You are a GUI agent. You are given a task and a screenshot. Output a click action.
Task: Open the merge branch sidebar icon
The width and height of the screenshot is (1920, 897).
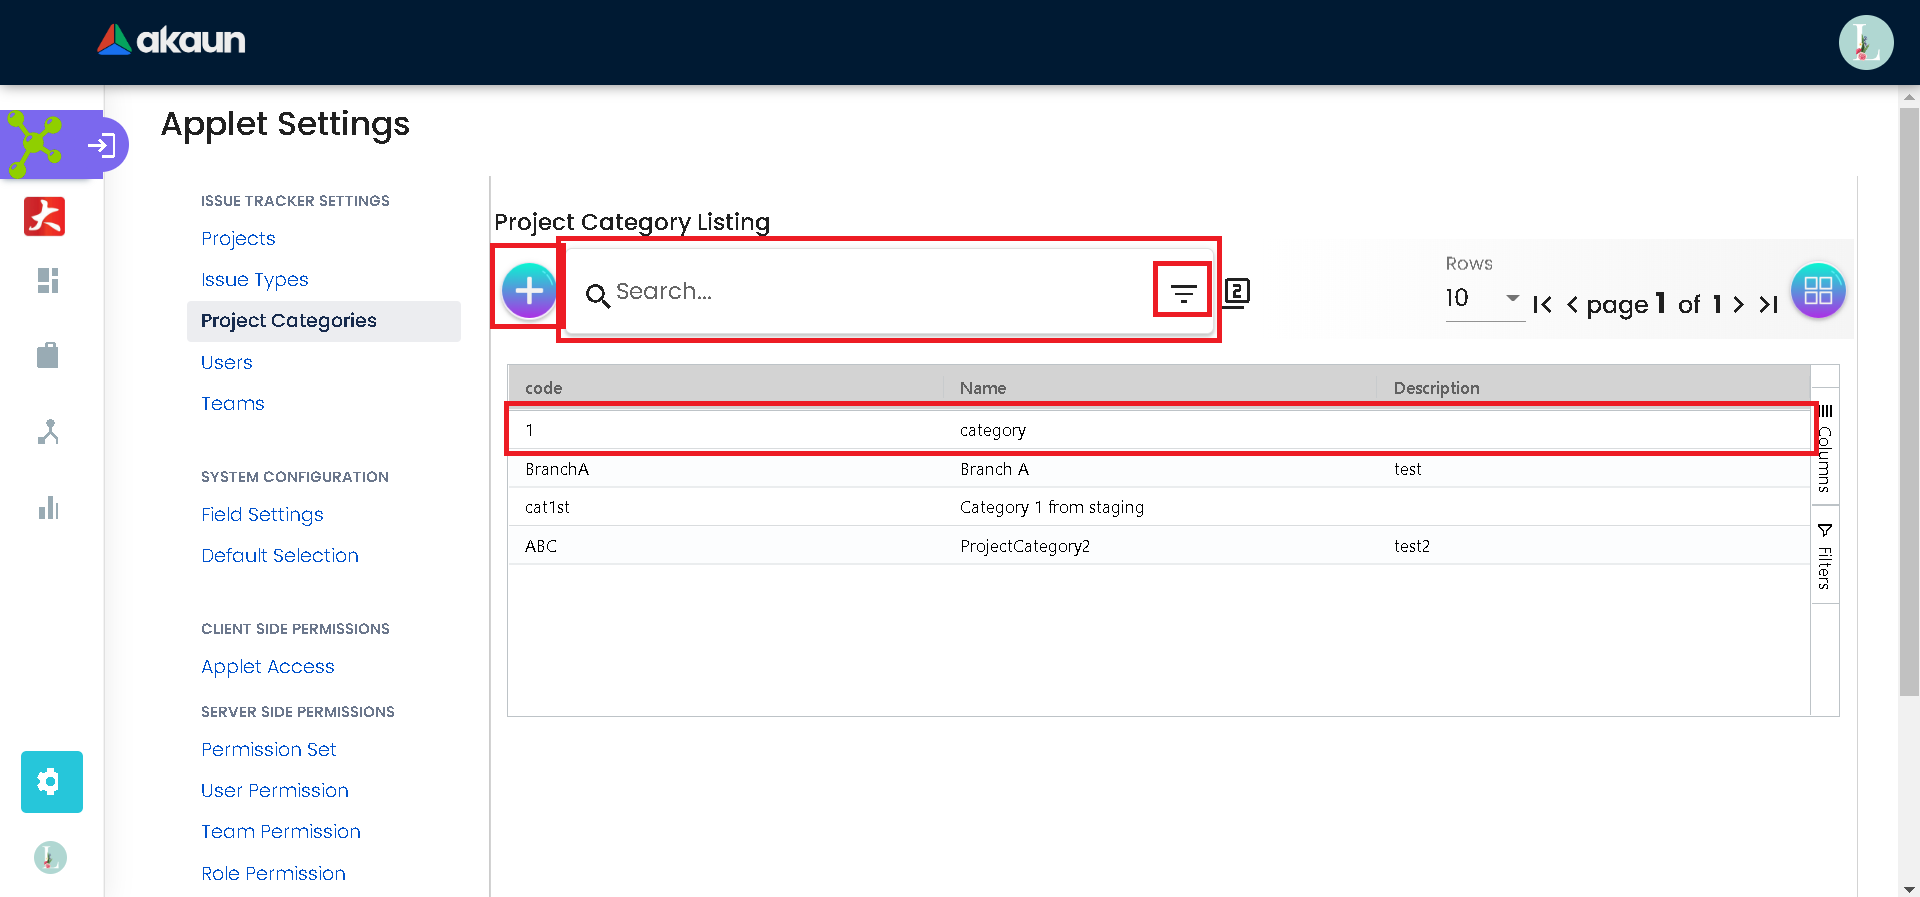pos(48,432)
